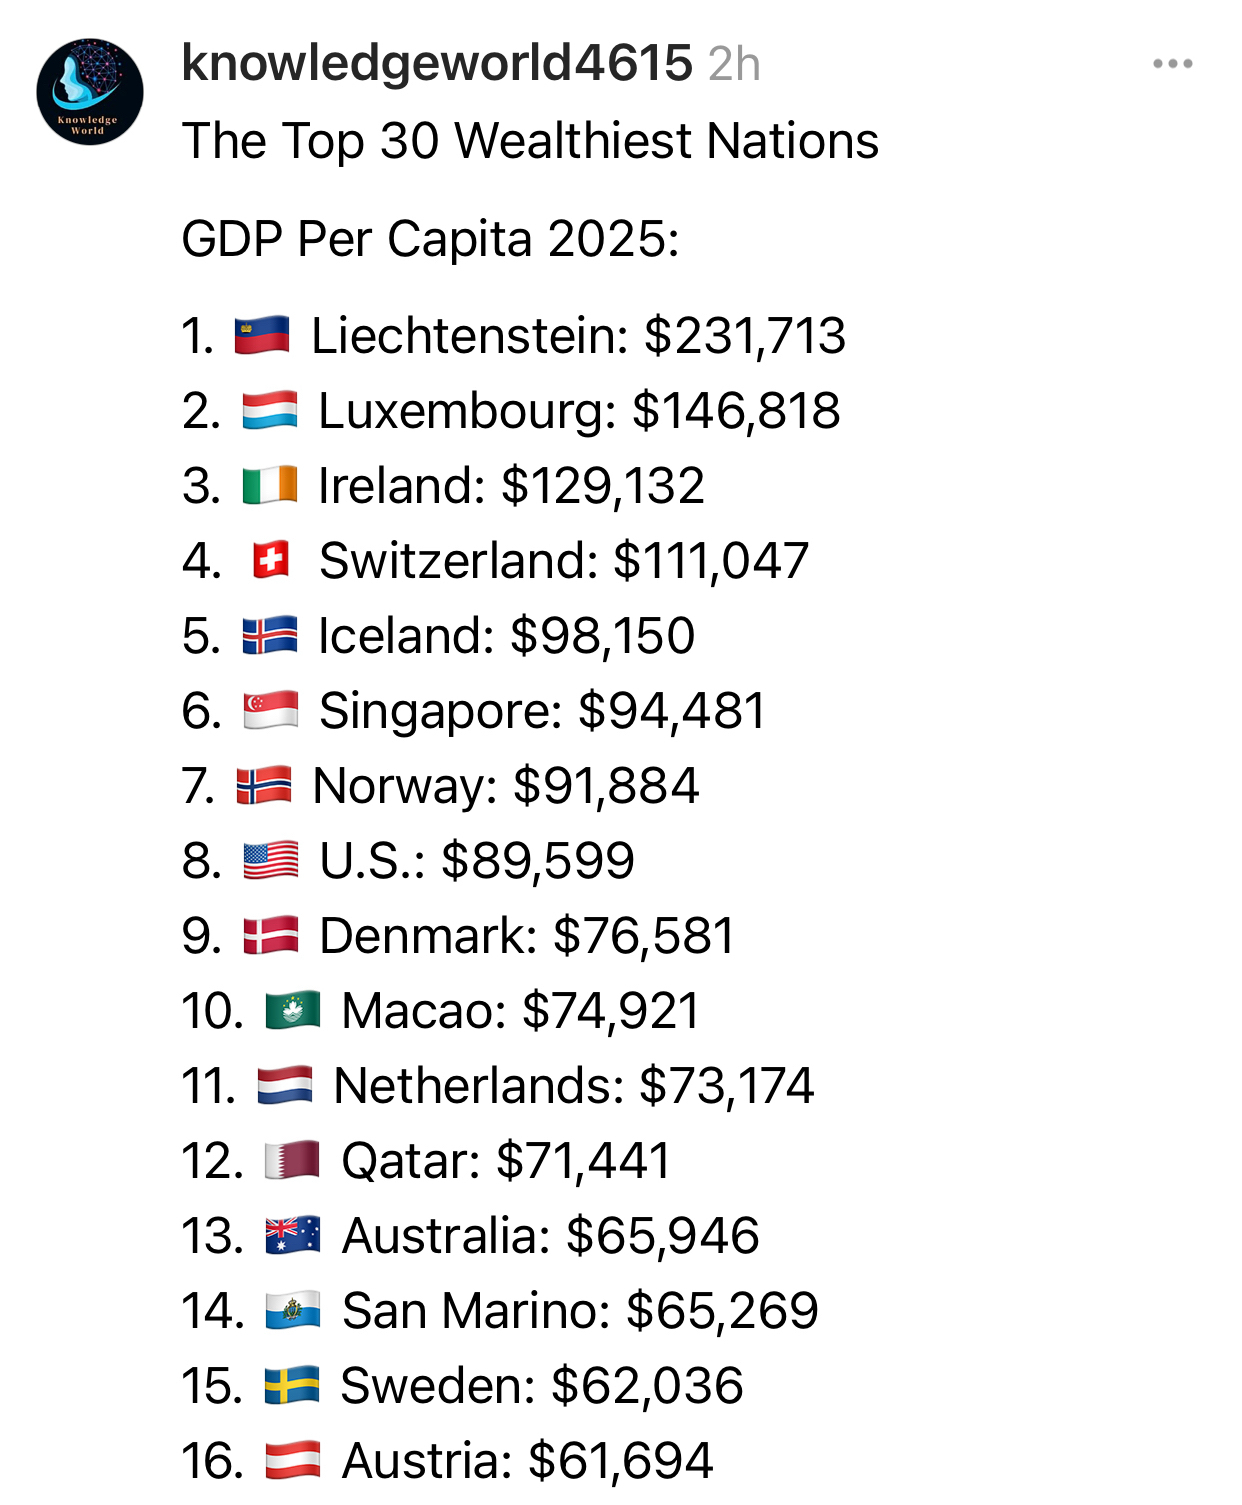Tap the Macao flag emoji
This screenshot has width=1242, height=1505.
[292, 1011]
